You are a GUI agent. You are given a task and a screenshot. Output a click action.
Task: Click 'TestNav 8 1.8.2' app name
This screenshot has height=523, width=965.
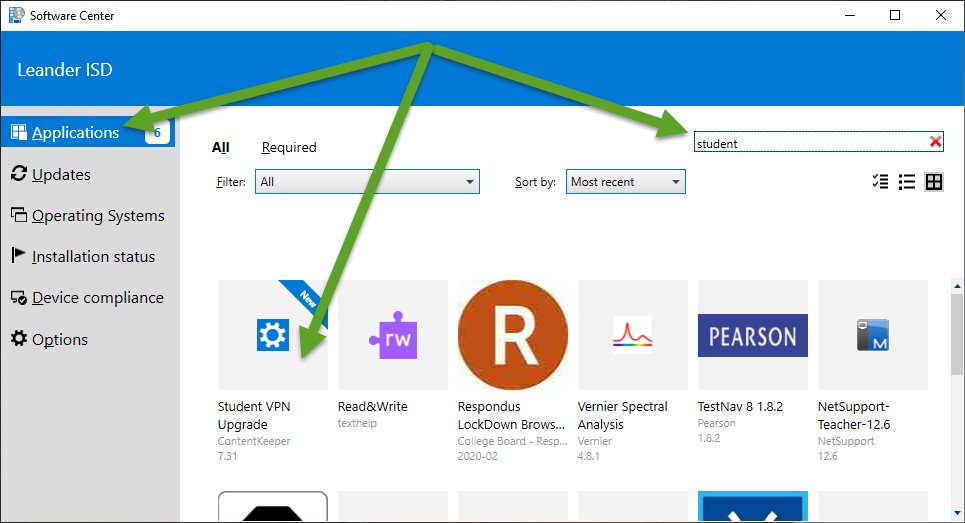tap(740, 407)
